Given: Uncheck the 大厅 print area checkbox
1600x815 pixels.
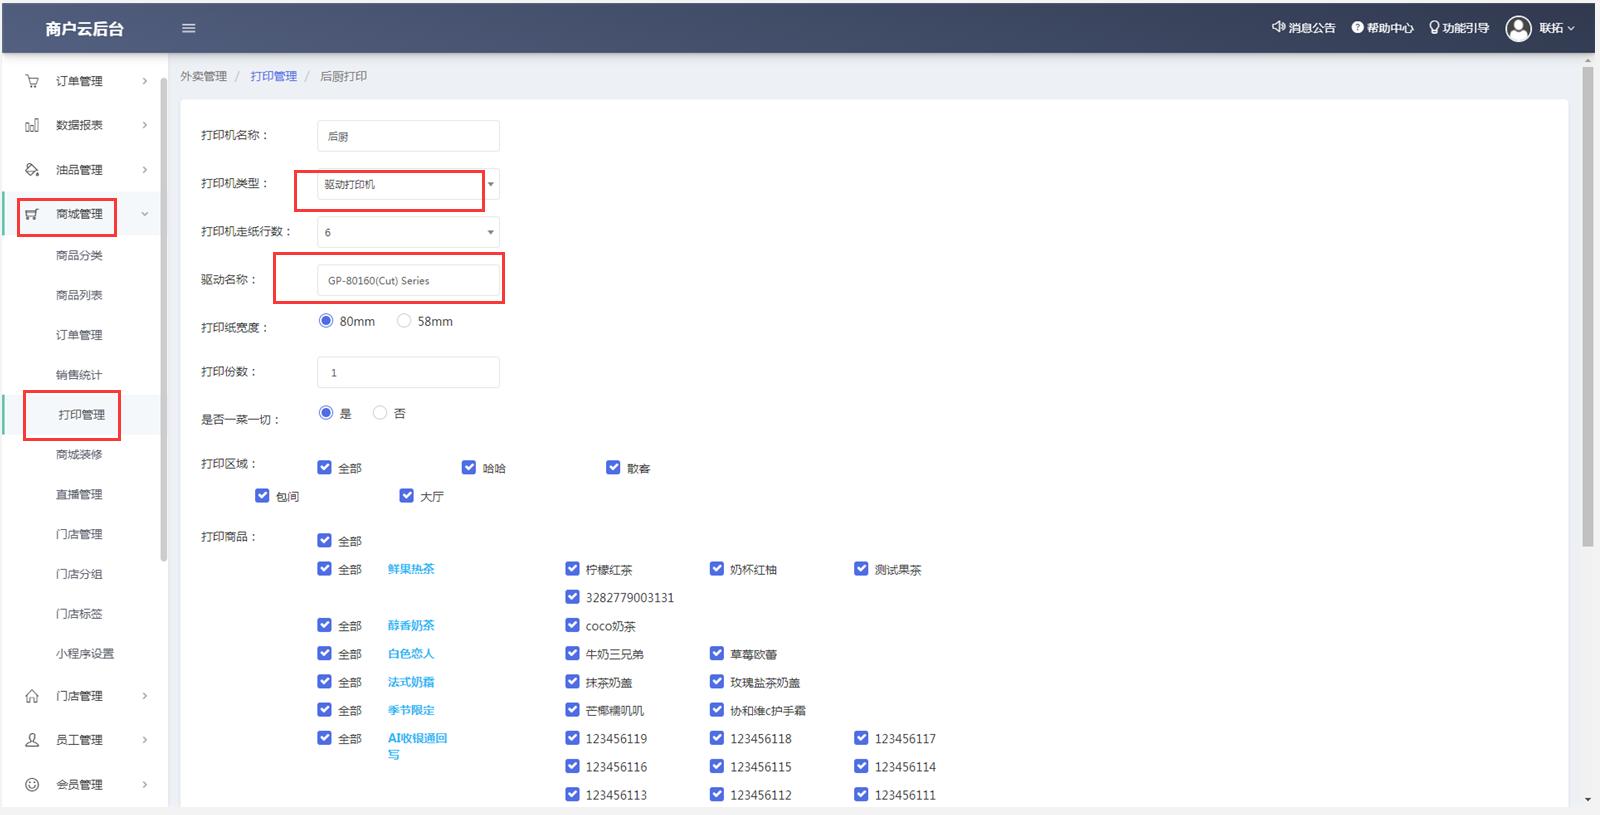Looking at the screenshot, I should (x=406, y=495).
